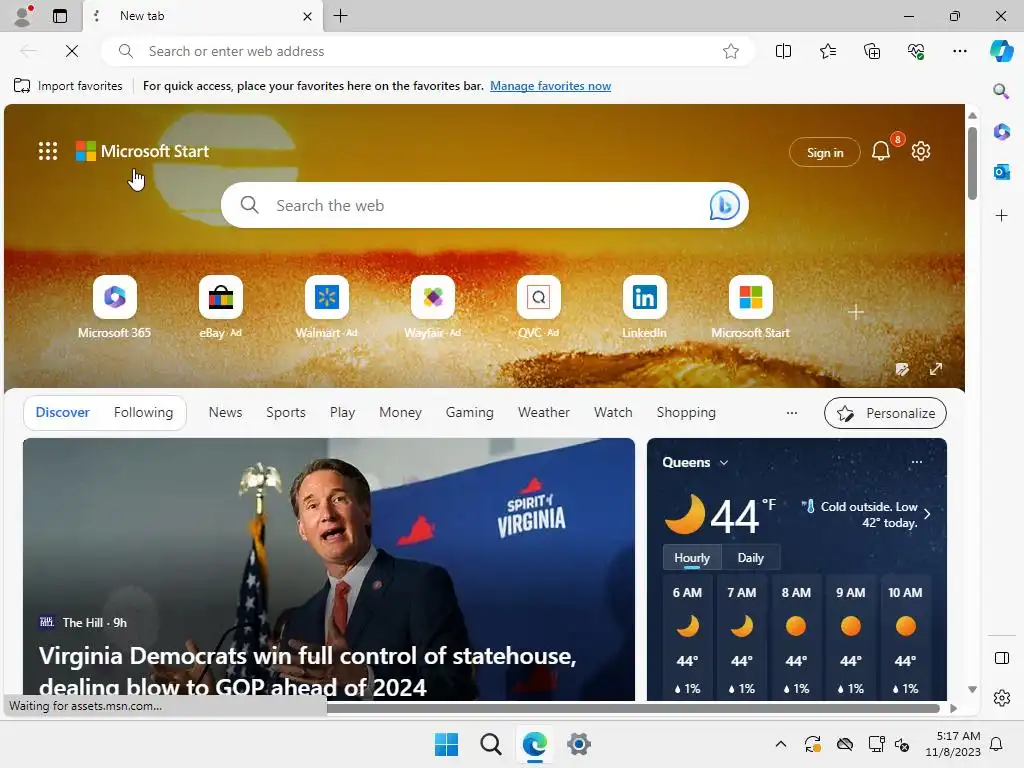This screenshot has width=1024, height=768.
Task: Switch weather to Daily view
Action: coord(750,558)
